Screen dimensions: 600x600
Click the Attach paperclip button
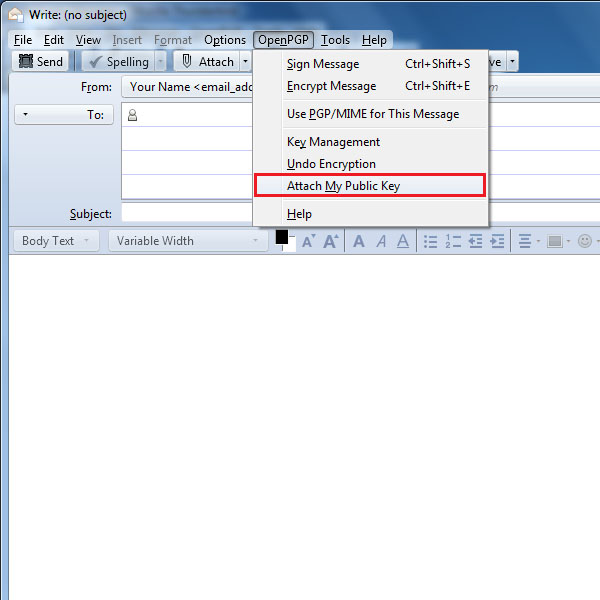(x=207, y=62)
